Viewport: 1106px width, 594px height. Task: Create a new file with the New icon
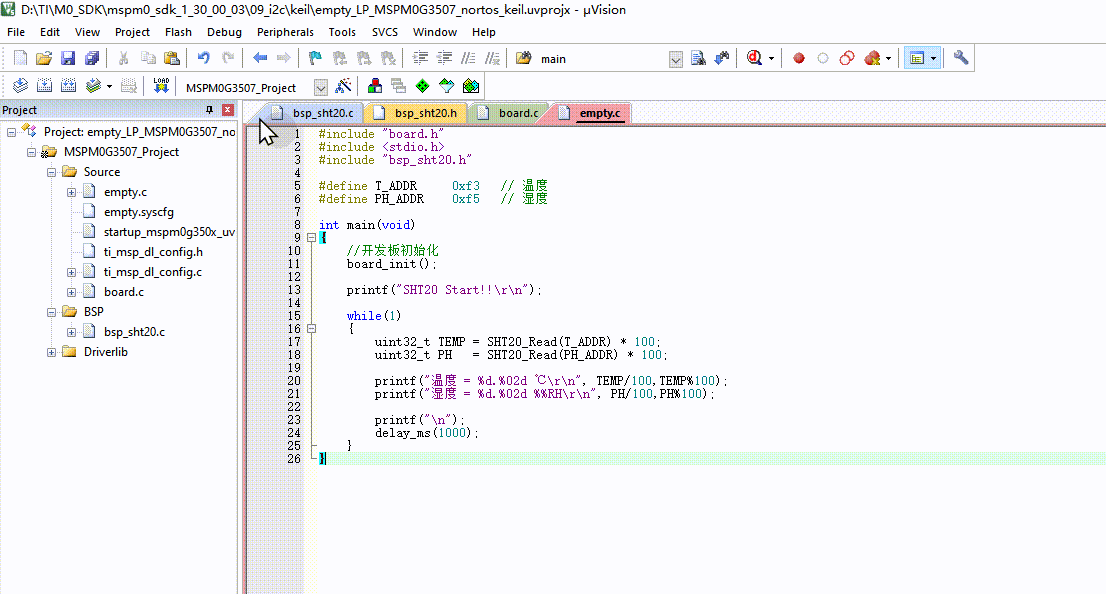(x=20, y=59)
